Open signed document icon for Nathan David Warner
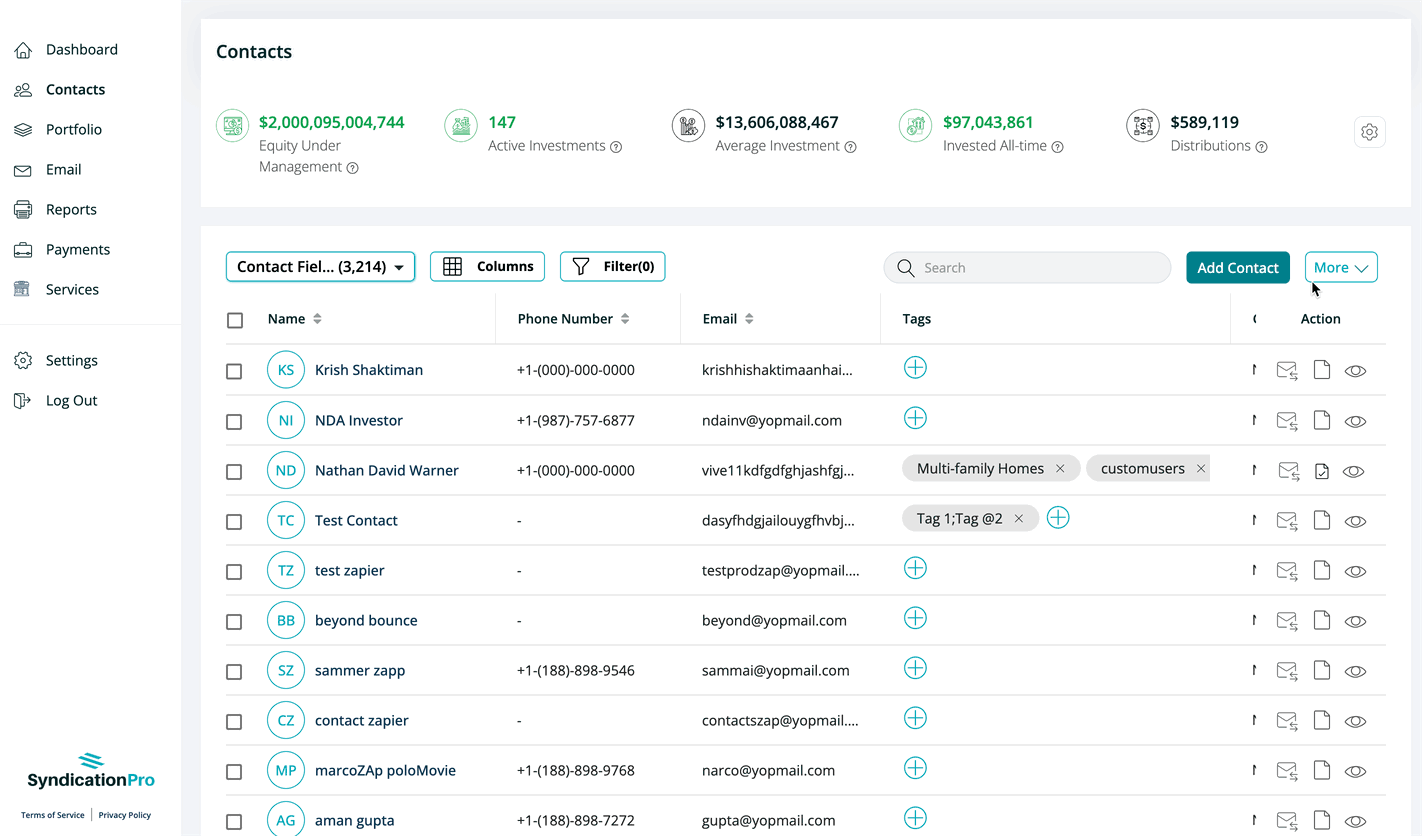Image resolution: width=1422 pixels, height=836 pixels. click(x=1322, y=471)
